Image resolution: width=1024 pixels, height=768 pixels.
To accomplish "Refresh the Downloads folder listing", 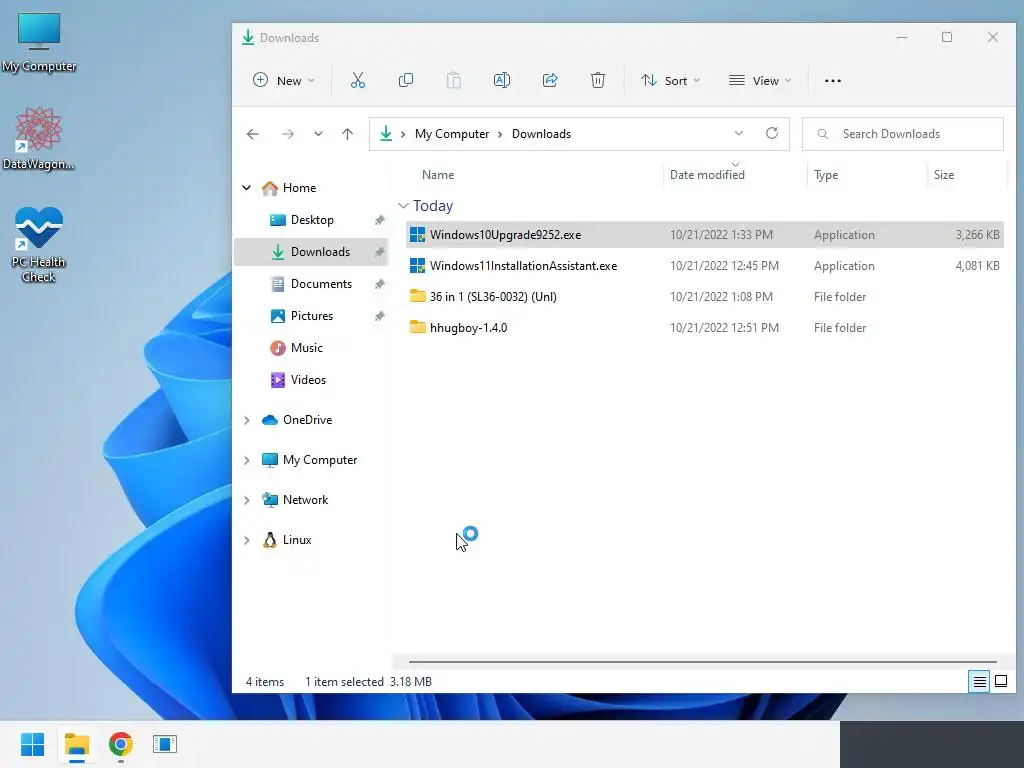I will (772, 133).
